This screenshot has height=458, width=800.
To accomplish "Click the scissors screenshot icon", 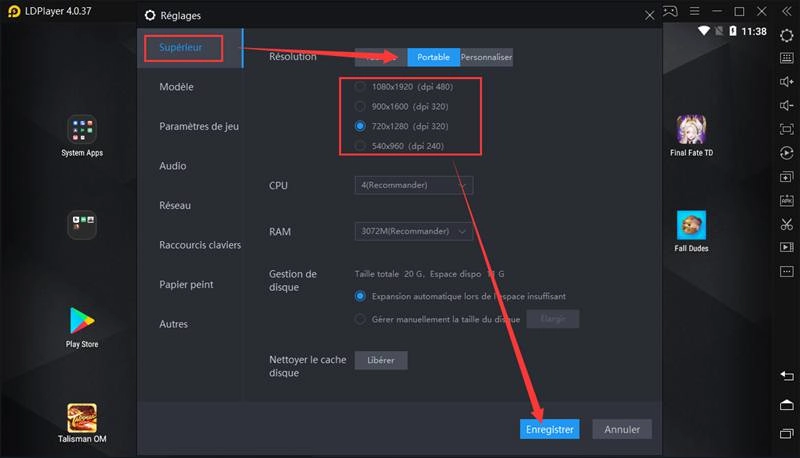I will pyautogui.click(x=787, y=223).
